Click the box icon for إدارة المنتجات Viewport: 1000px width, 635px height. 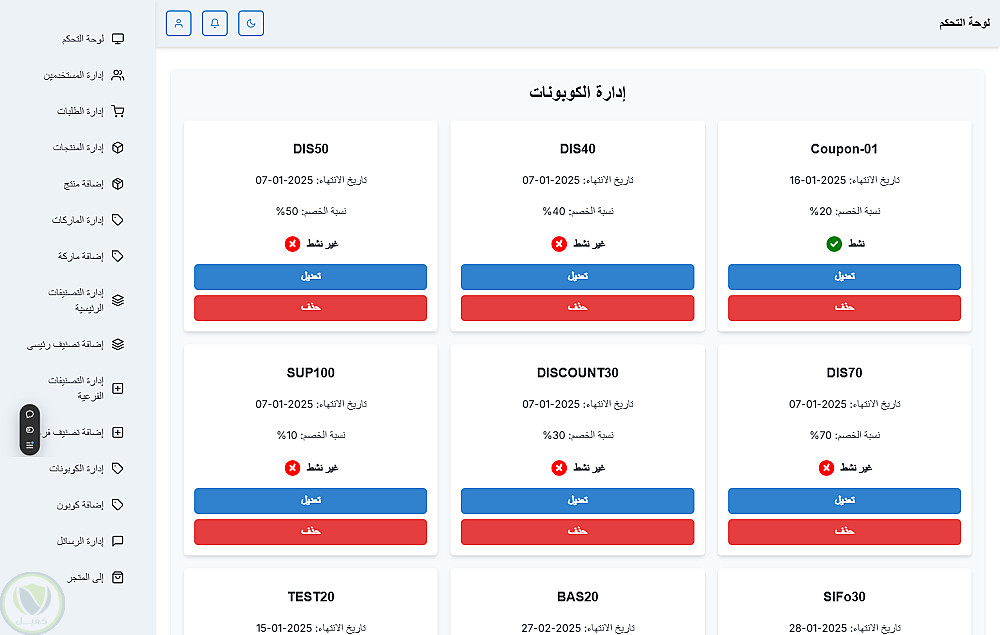pos(118,148)
